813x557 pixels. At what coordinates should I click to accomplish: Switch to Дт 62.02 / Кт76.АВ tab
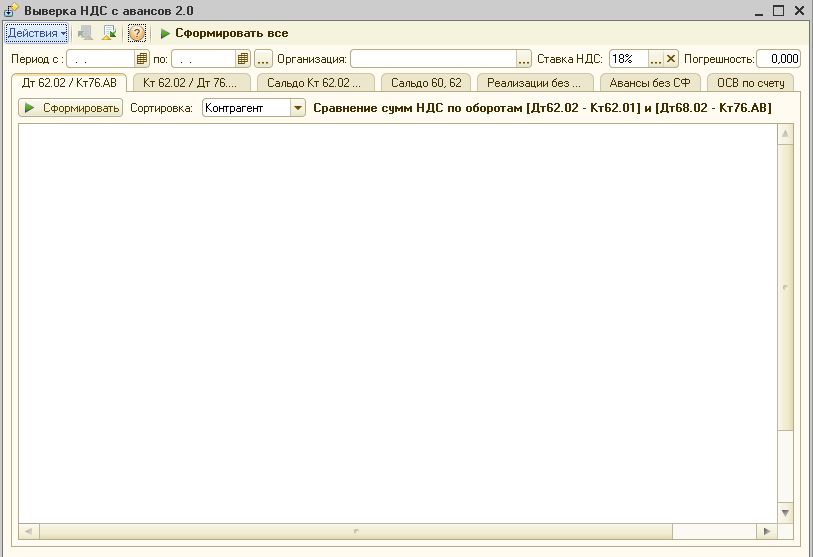tap(69, 83)
